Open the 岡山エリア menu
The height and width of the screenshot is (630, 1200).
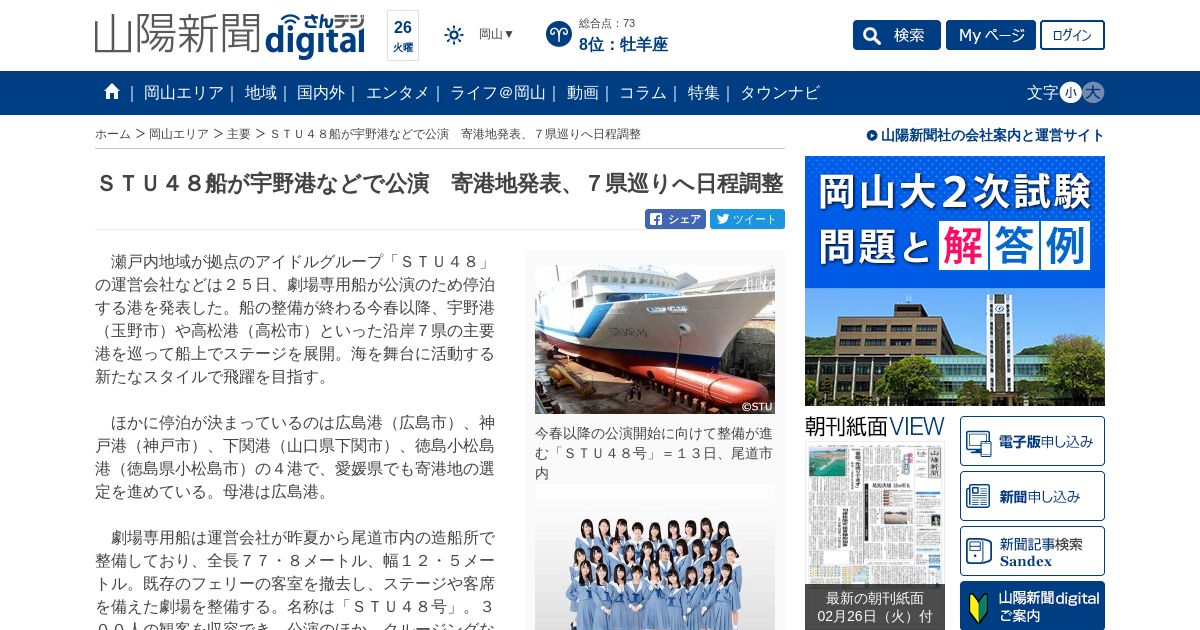[184, 92]
